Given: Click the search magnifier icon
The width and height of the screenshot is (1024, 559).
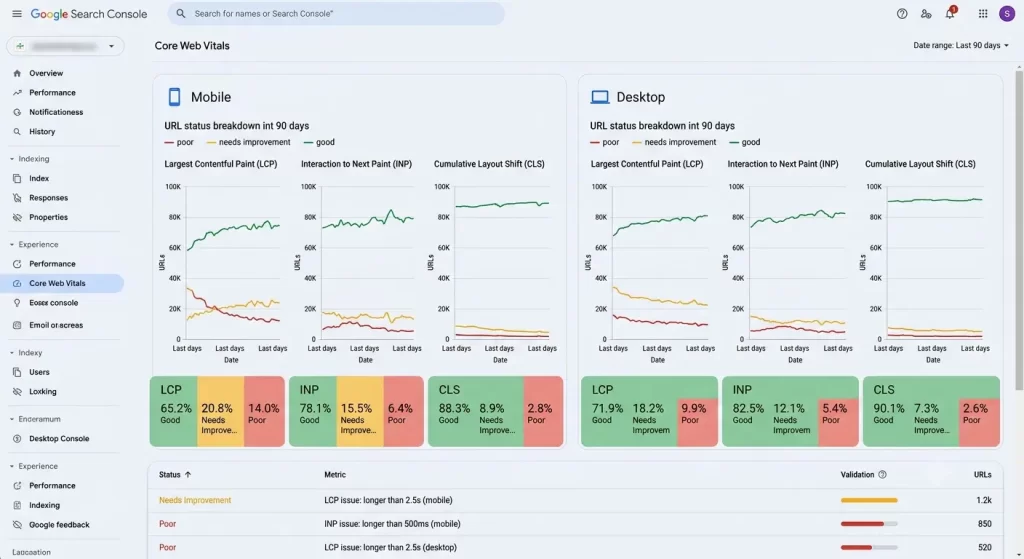Looking at the screenshot, I should (181, 14).
